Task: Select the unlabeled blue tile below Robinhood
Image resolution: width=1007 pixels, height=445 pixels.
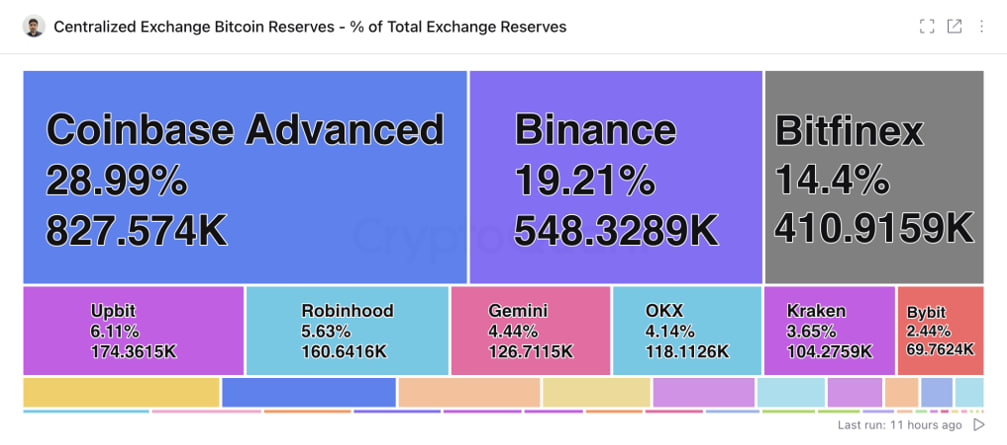Action: [x=308, y=392]
